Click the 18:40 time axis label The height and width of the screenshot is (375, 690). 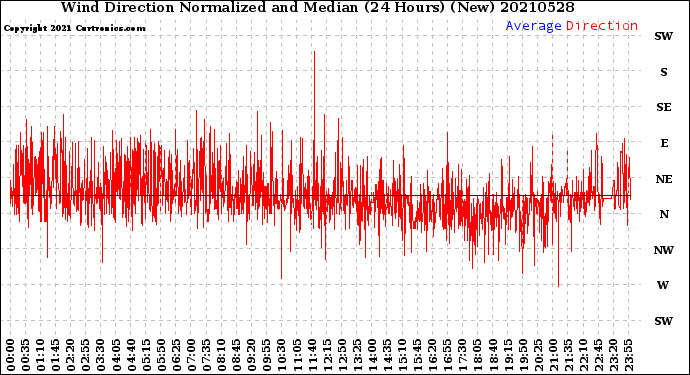(x=493, y=355)
